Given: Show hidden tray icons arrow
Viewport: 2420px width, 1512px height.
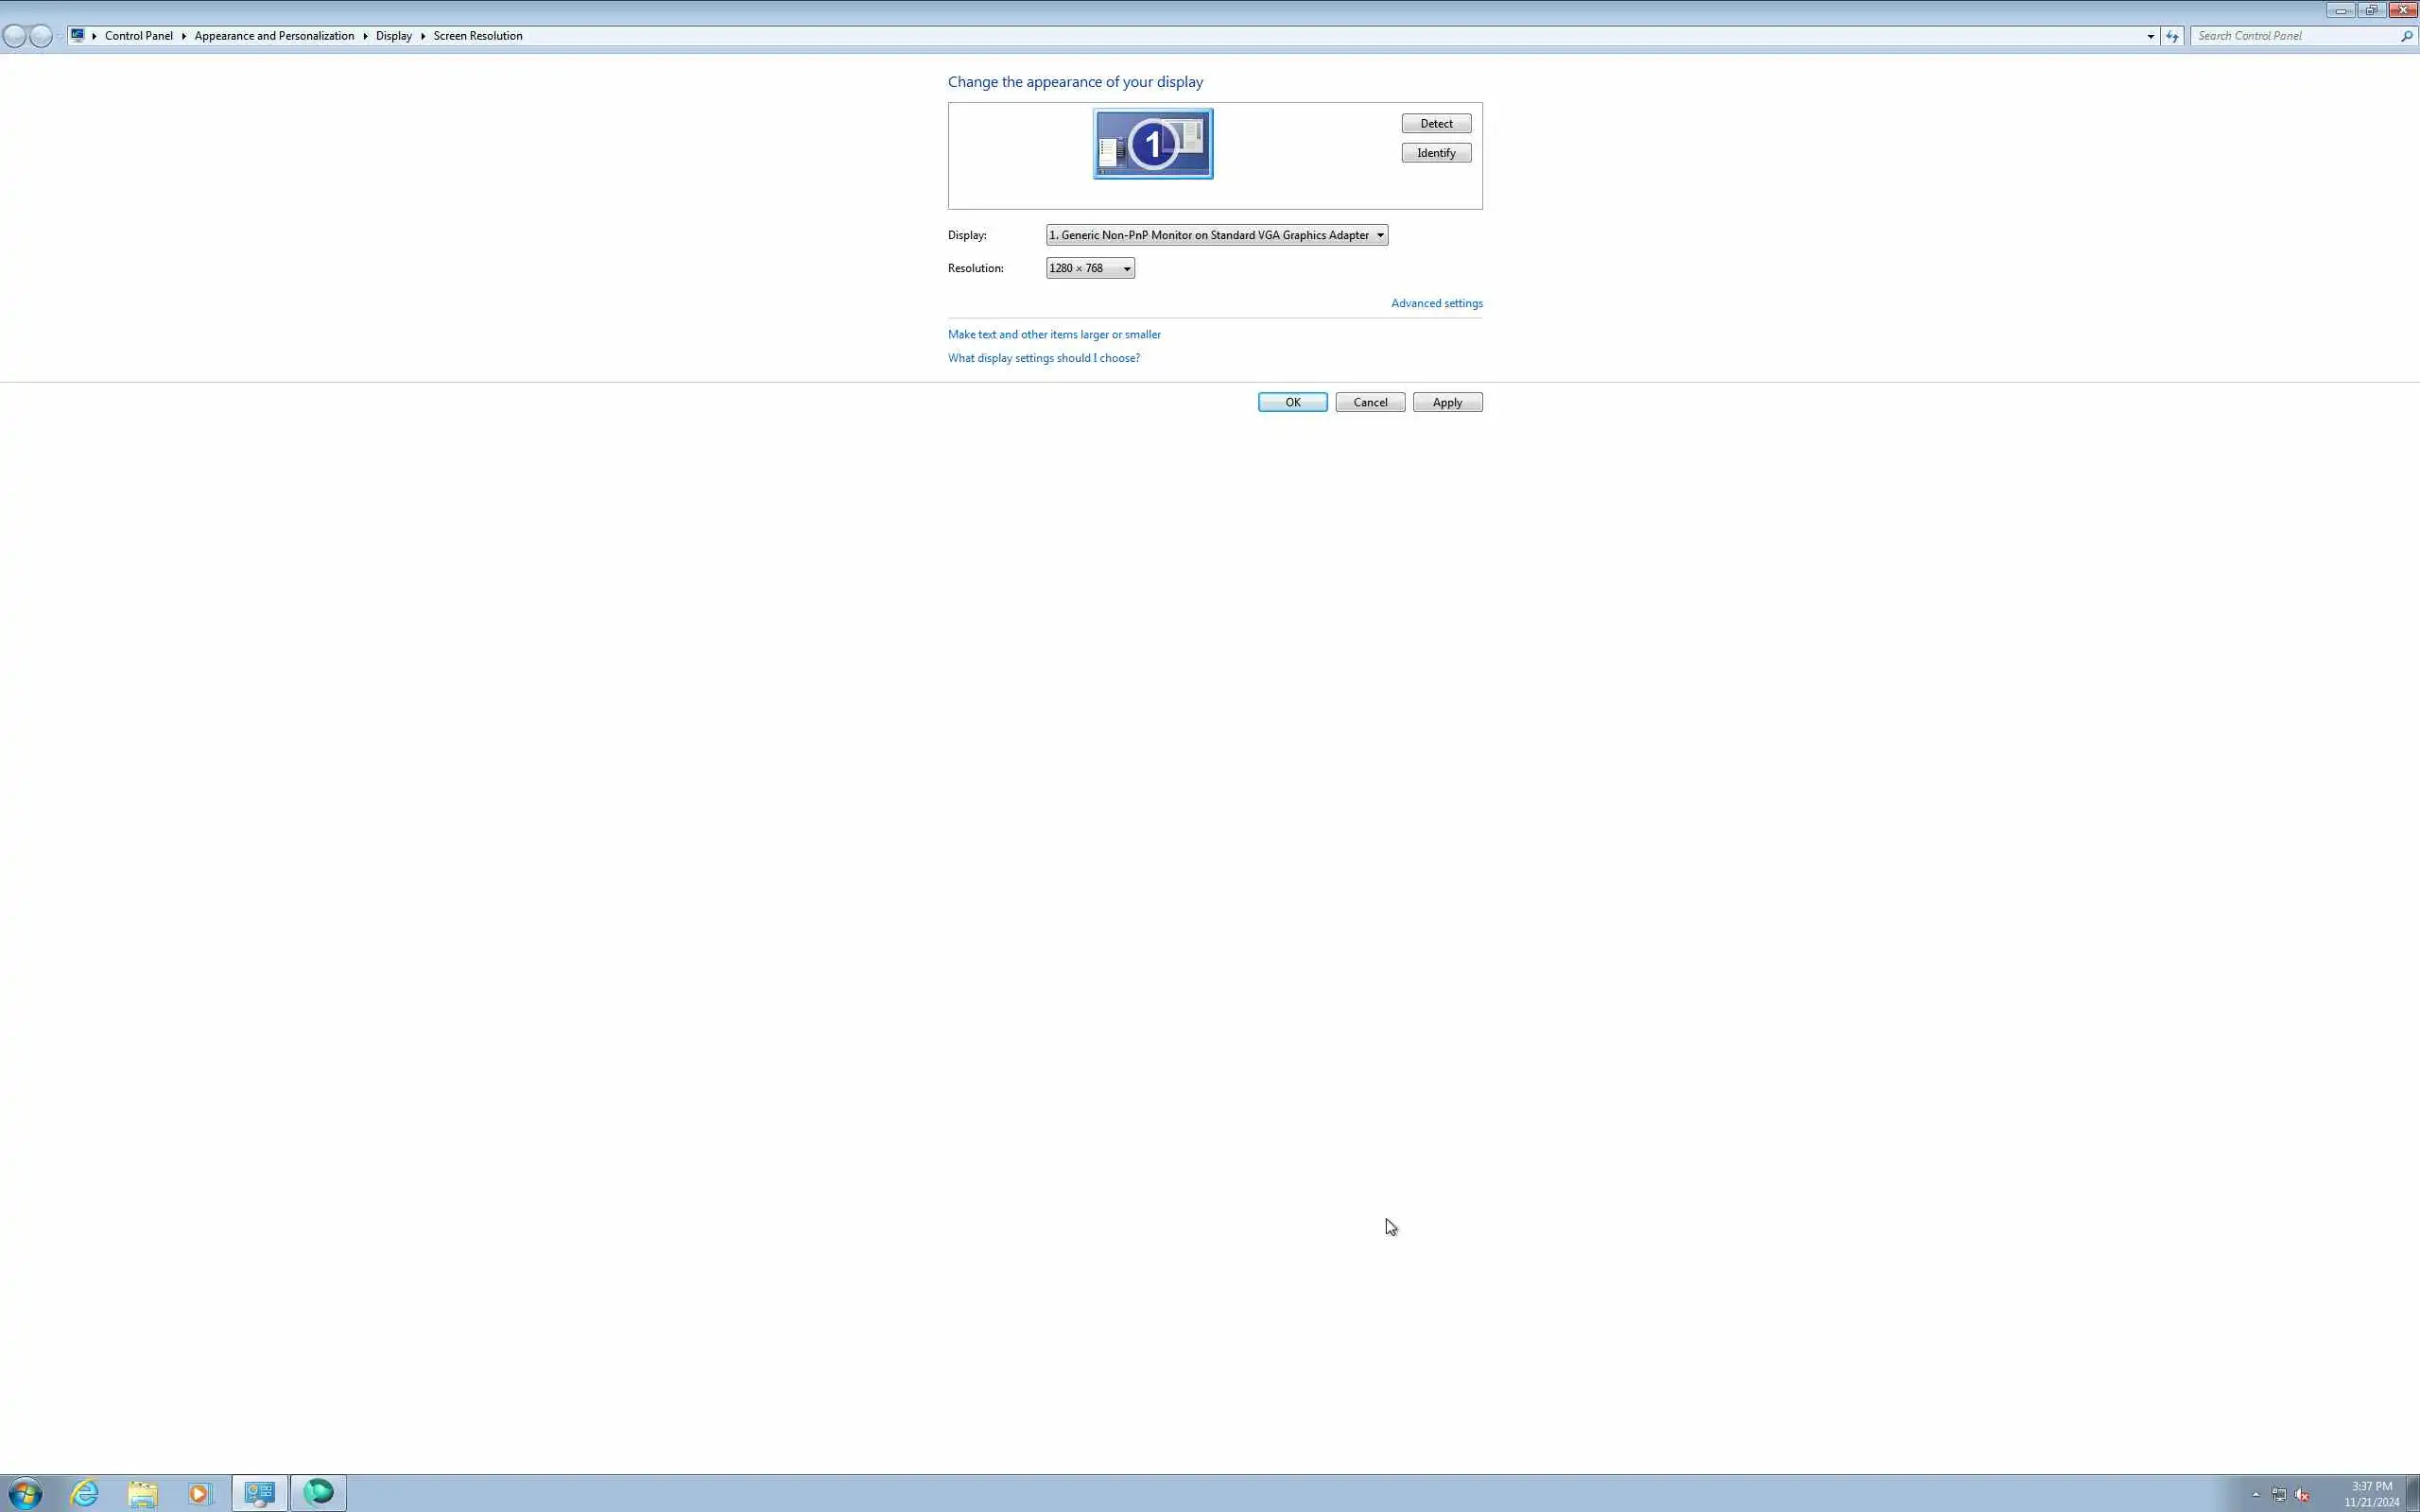Looking at the screenshot, I should (x=2256, y=1495).
